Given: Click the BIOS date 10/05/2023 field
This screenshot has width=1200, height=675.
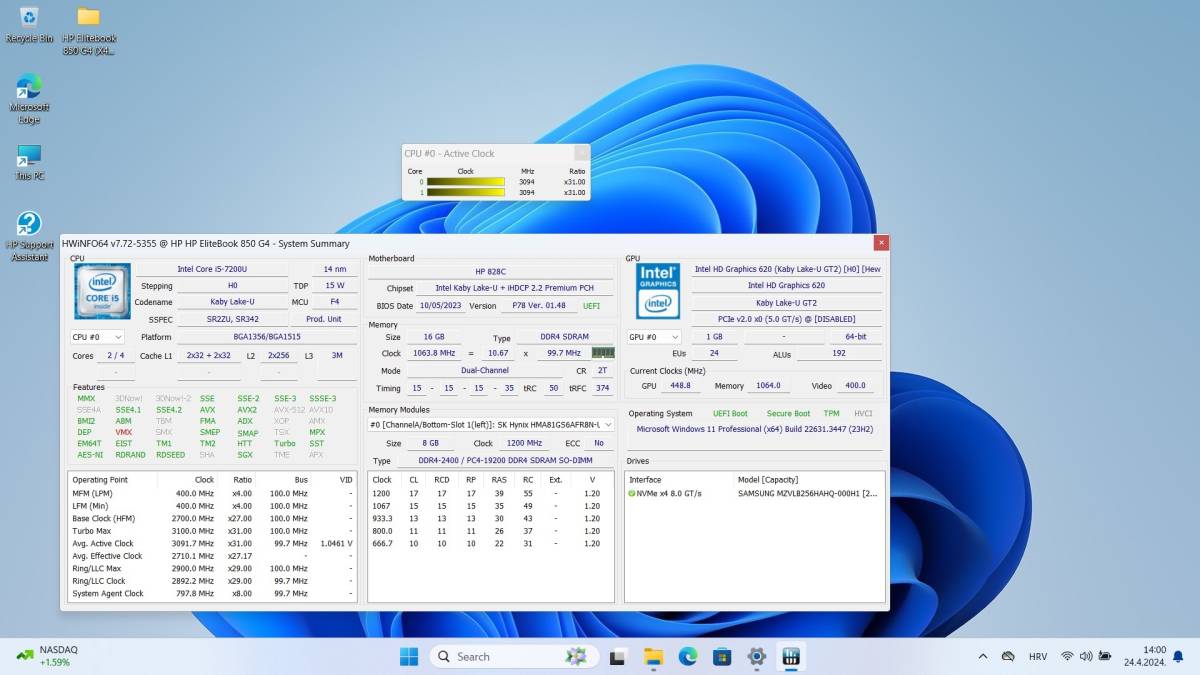Looking at the screenshot, I should tap(440, 305).
